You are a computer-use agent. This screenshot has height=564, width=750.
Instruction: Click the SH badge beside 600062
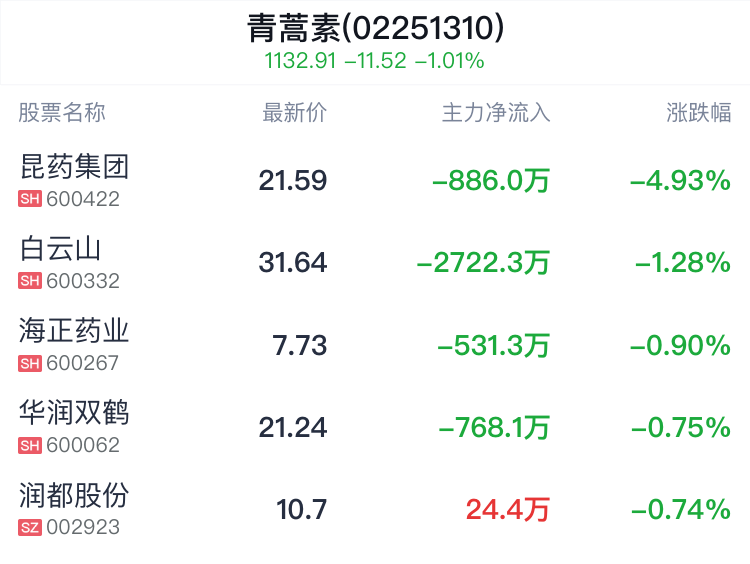click(x=30, y=446)
